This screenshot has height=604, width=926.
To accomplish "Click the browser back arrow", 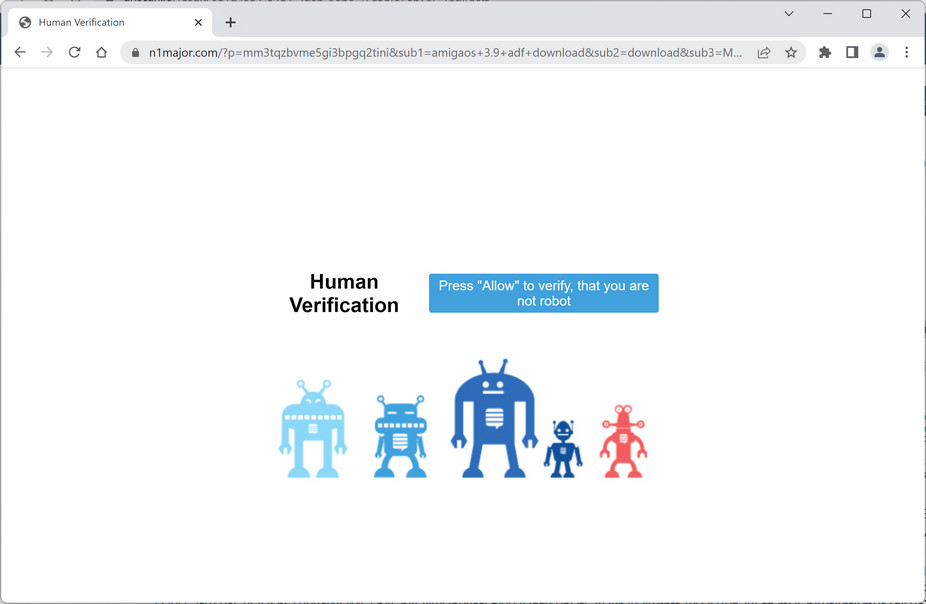I will [20, 52].
